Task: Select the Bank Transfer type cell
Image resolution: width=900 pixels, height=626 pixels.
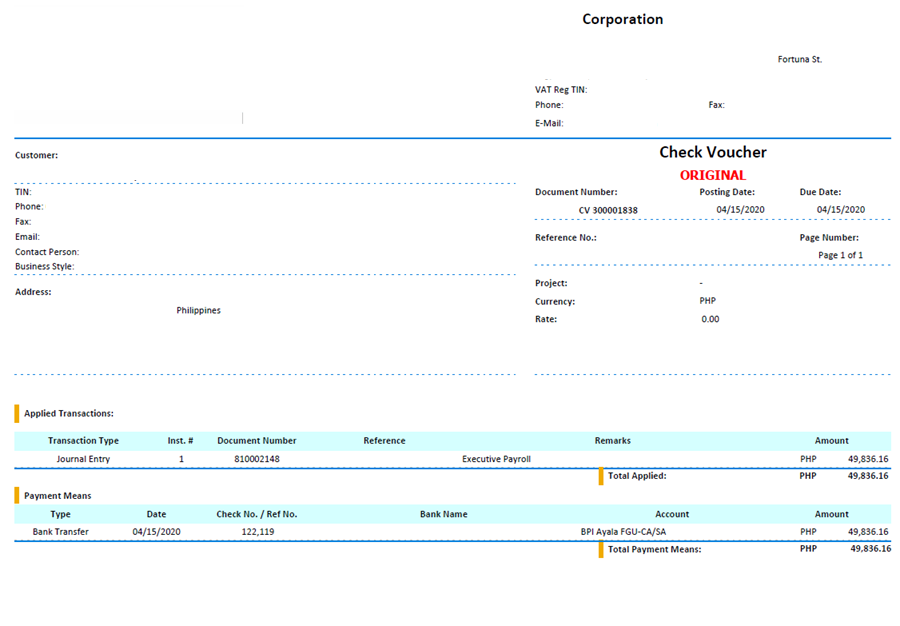Action: coord(60,532)
